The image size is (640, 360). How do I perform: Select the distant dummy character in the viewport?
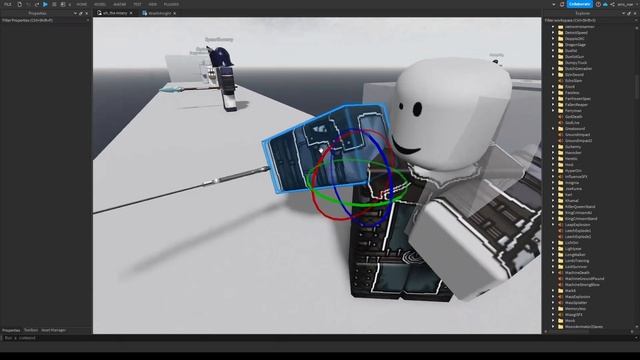tap(225, 80)
